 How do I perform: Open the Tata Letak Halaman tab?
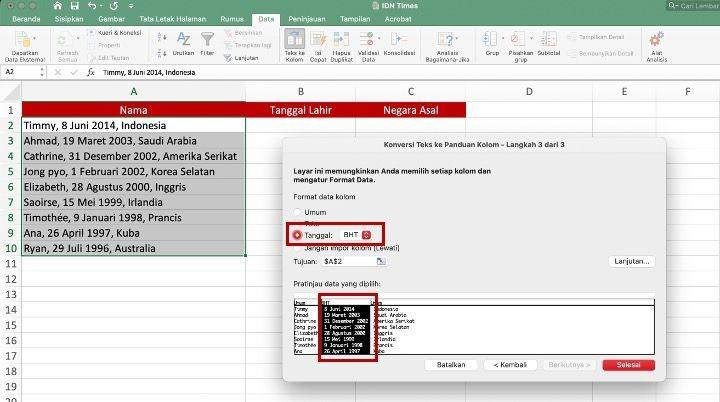173,19
